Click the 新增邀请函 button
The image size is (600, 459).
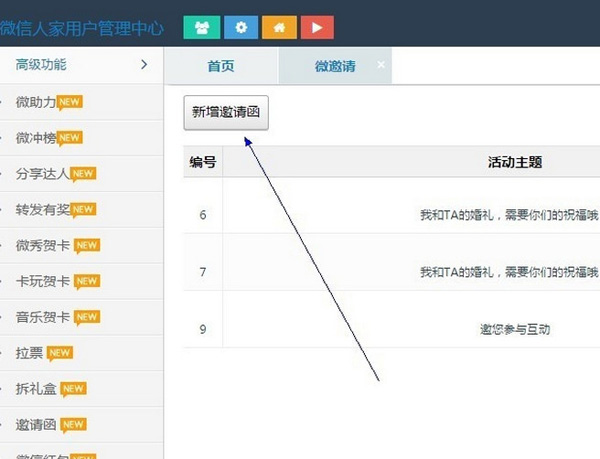pos(226,112)
